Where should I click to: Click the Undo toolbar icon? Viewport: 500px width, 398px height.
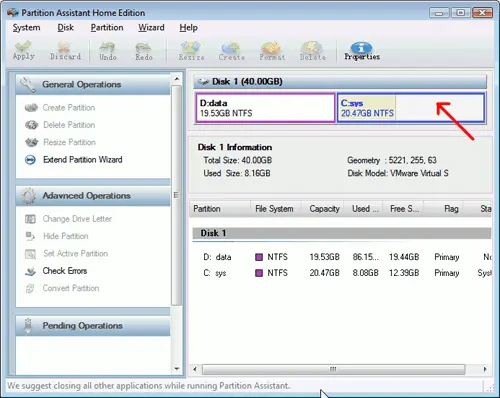(x=108, y=51)
